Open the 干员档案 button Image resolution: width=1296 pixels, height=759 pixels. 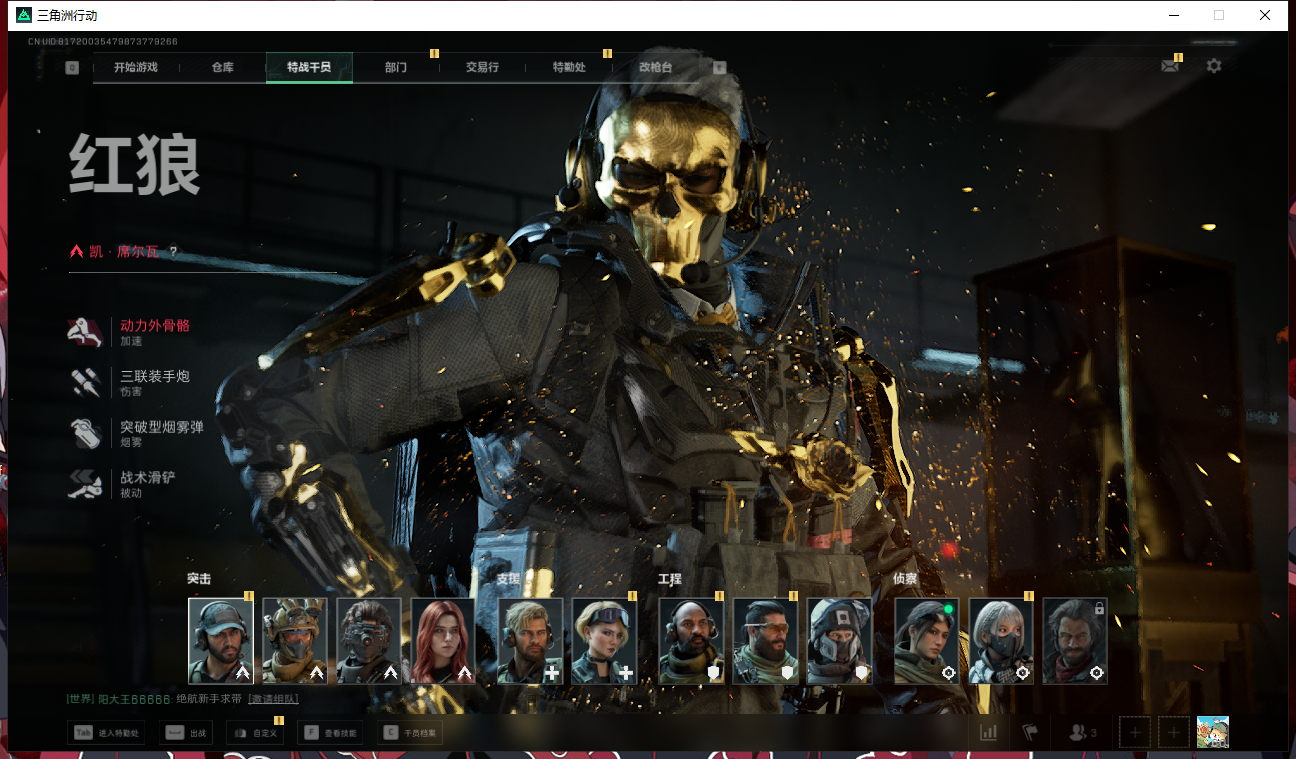tap(411, 733)
